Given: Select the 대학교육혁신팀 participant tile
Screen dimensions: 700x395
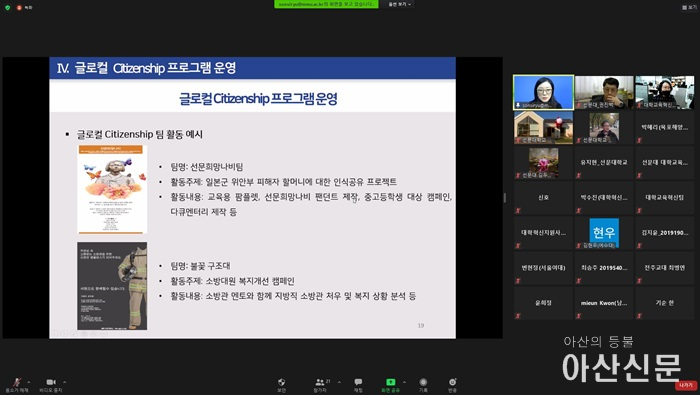Looking at the screenshot, I should 665,198.
